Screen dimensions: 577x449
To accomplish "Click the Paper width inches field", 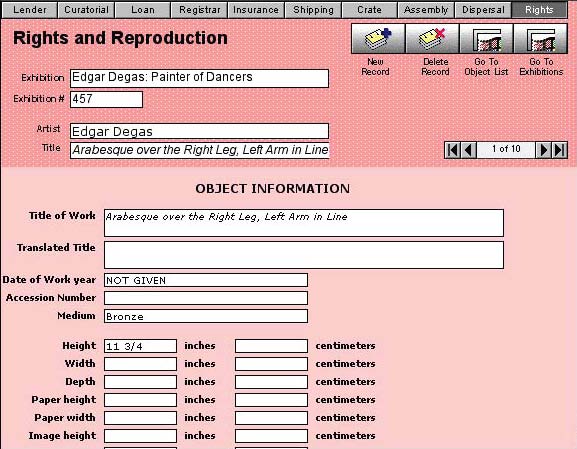I will tap(140, 418).
